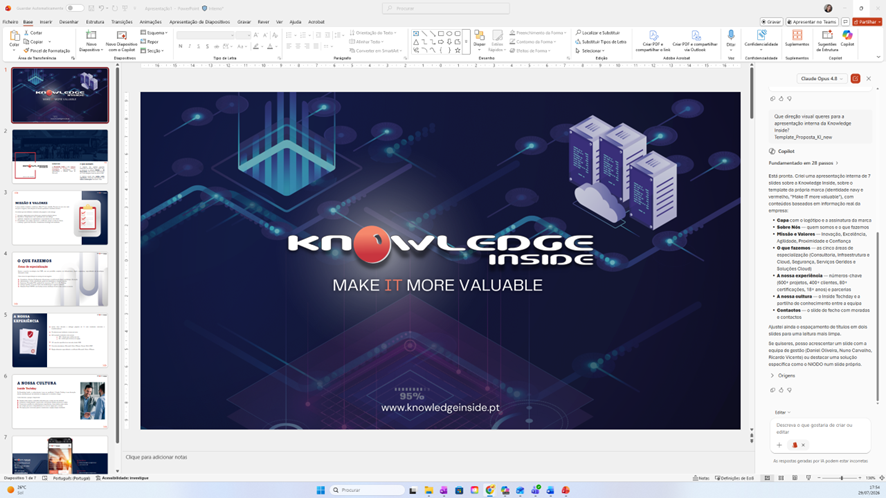The width and height of the screenshot is (886, 498).
Task: Open Apresentação de Diapositivos tab
Action: pos(199,21)
